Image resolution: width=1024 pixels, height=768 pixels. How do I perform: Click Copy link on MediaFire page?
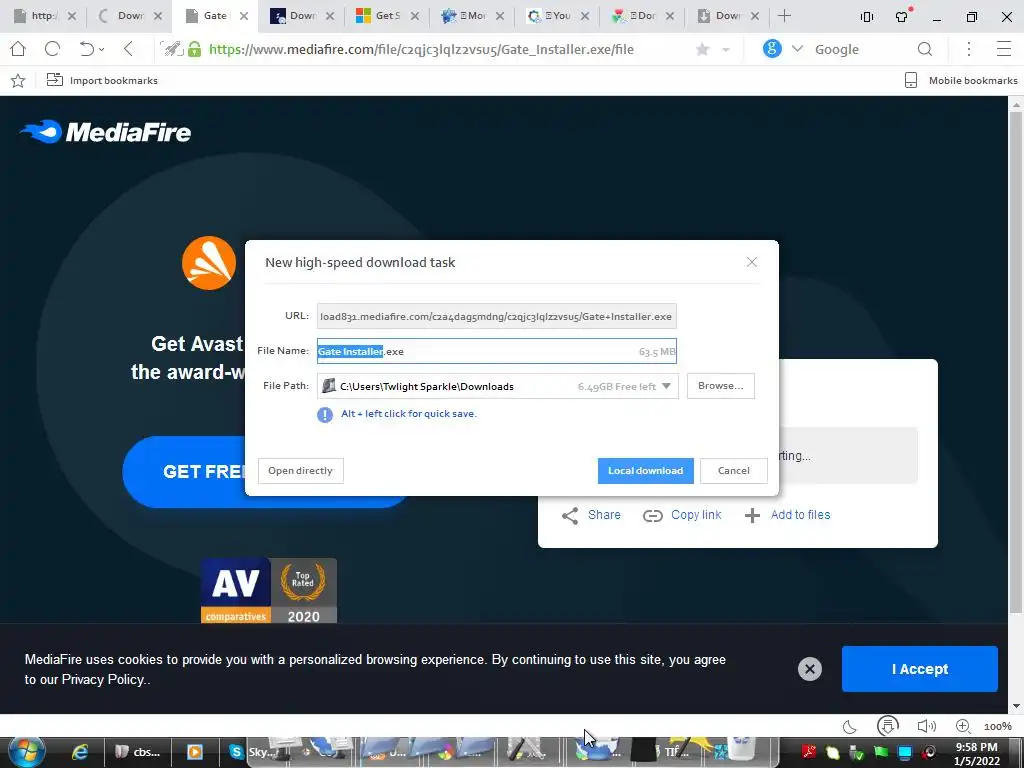point(682,515)
